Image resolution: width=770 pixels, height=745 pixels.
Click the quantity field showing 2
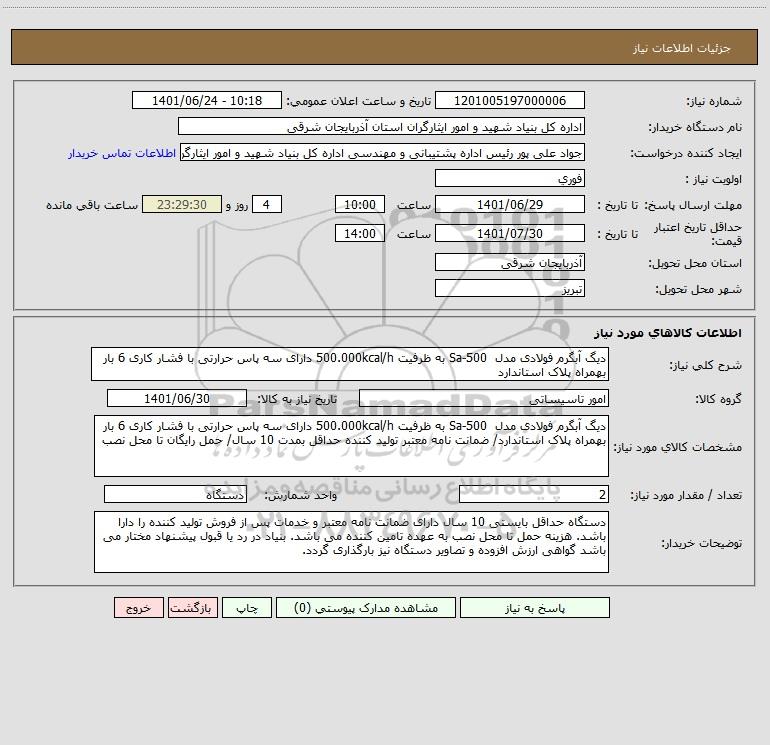pos(534,495)
